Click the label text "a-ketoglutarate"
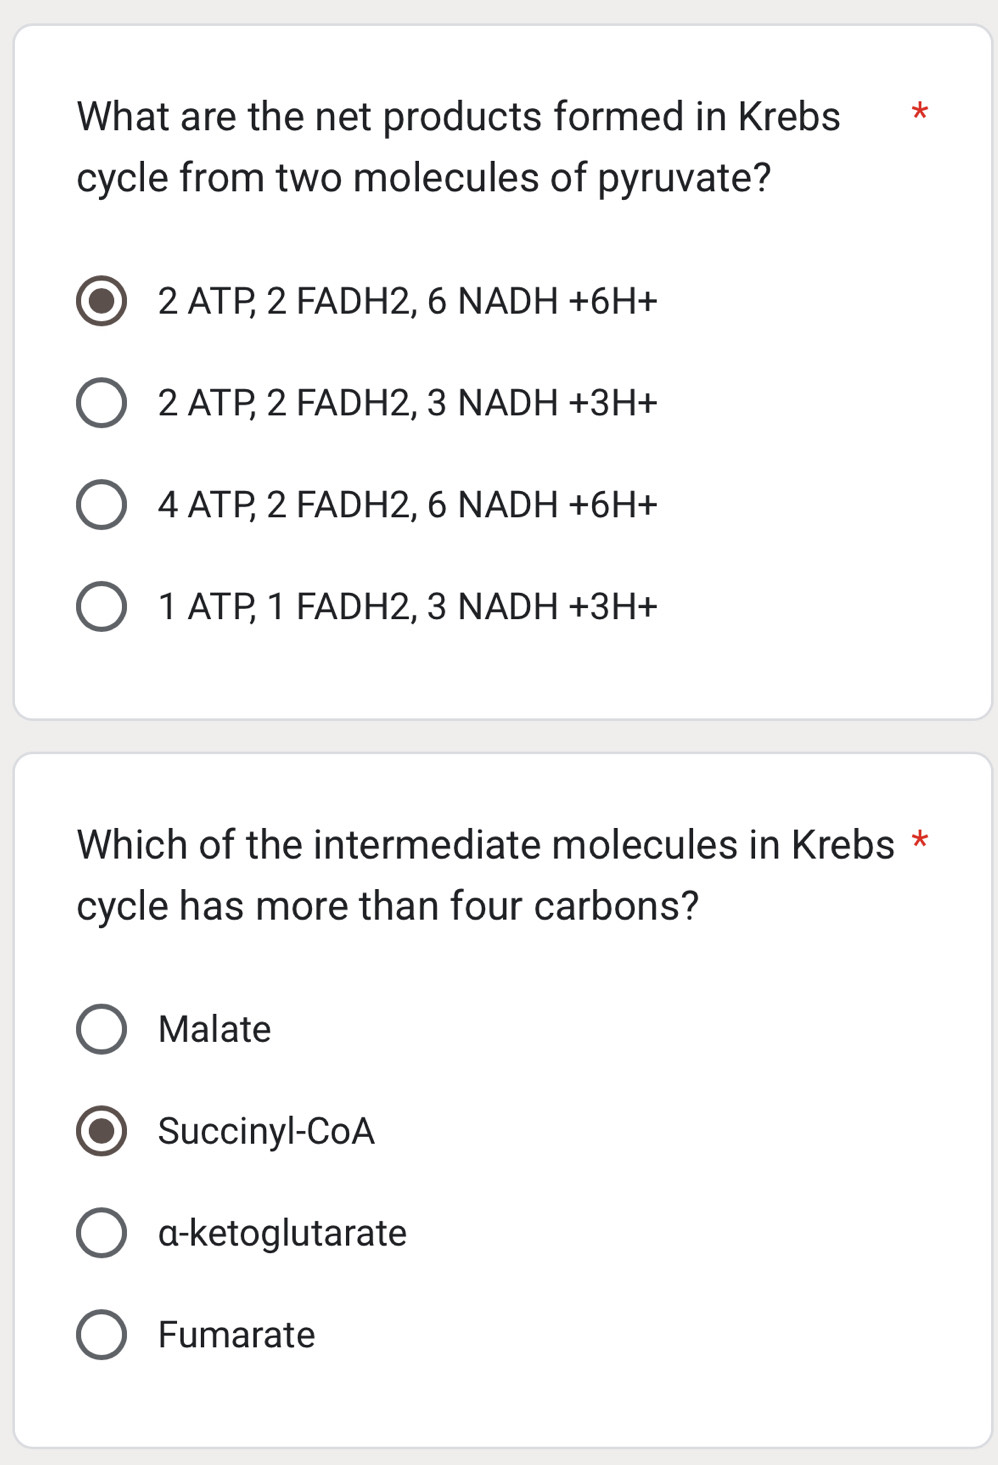This screenshot has height=1465, width=998. pos(281,1232)
